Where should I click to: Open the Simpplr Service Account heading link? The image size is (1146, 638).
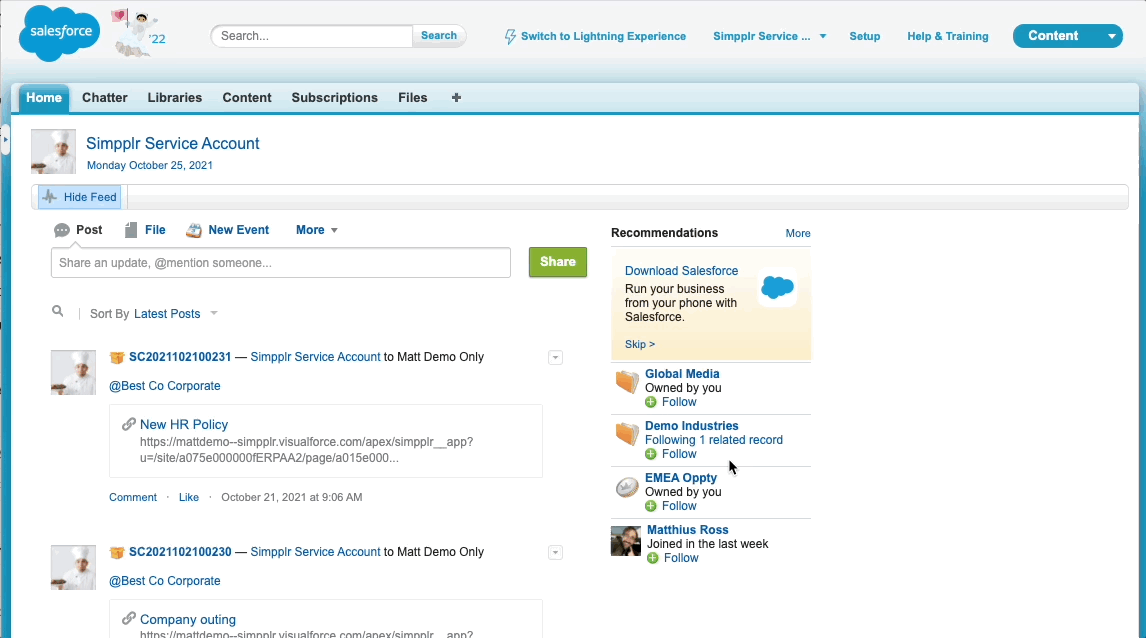pos(172,143)
